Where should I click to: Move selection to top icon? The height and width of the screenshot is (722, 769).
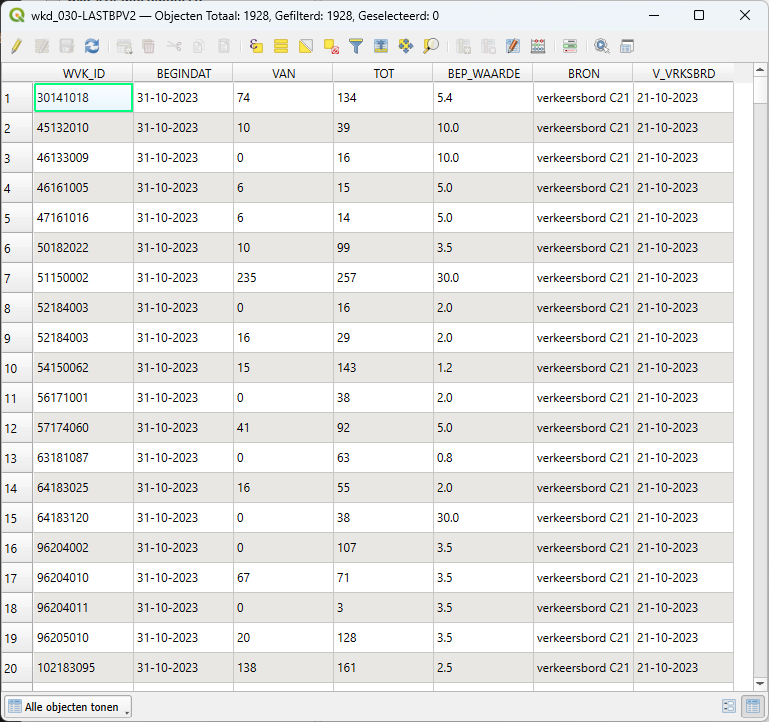coord(381,47)
